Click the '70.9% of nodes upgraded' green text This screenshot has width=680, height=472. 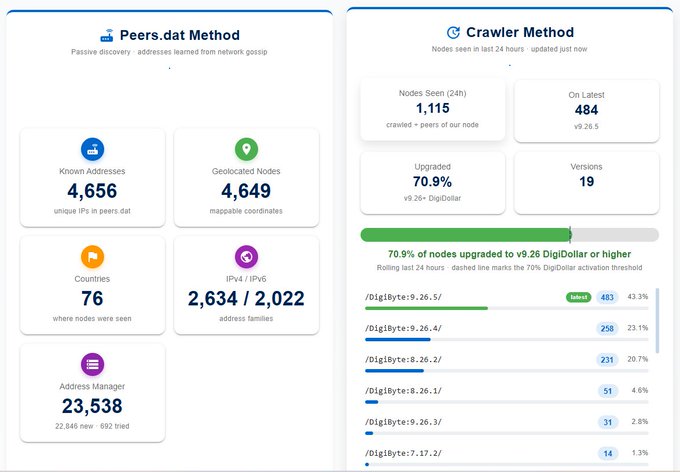pyautogui.click(x=510, y=254)
